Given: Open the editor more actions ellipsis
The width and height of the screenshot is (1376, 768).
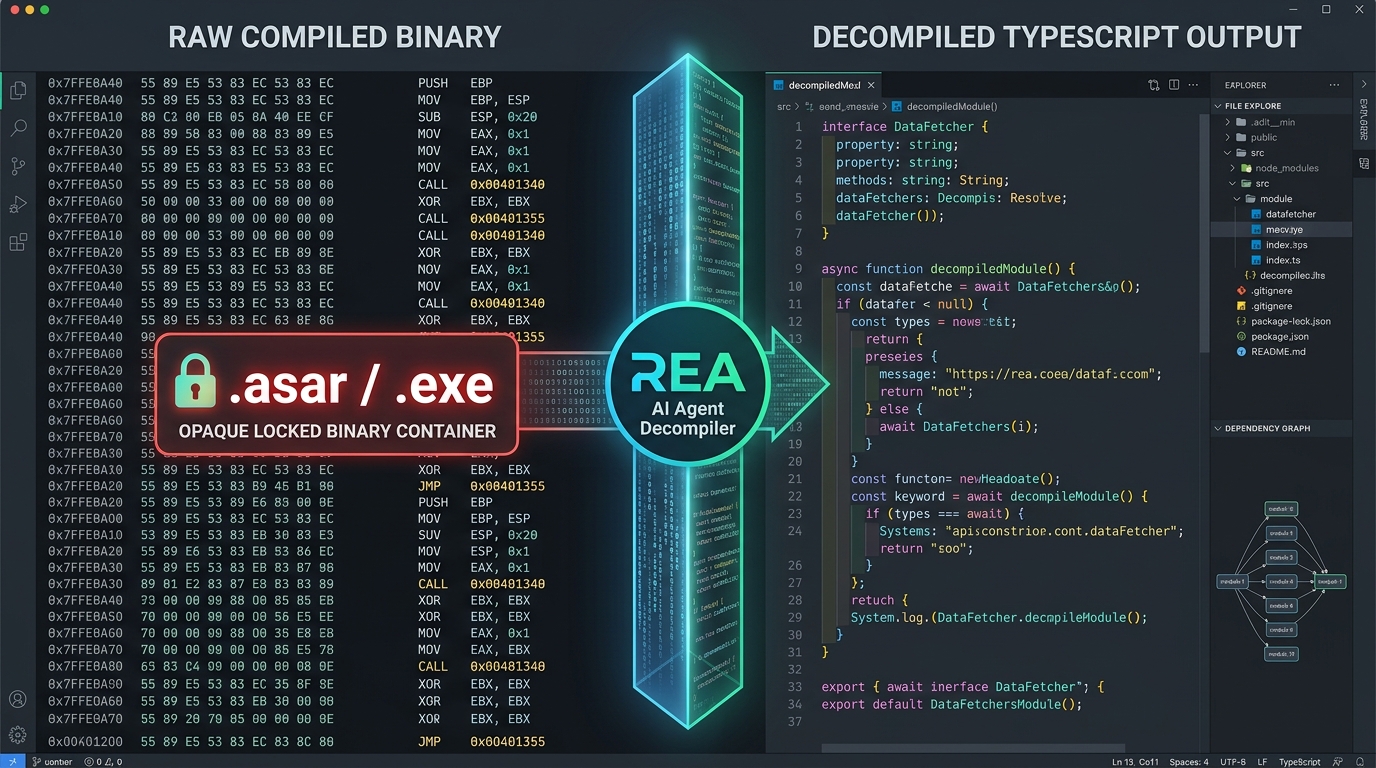Looking at the screenshot, I should pos(1194,85).
